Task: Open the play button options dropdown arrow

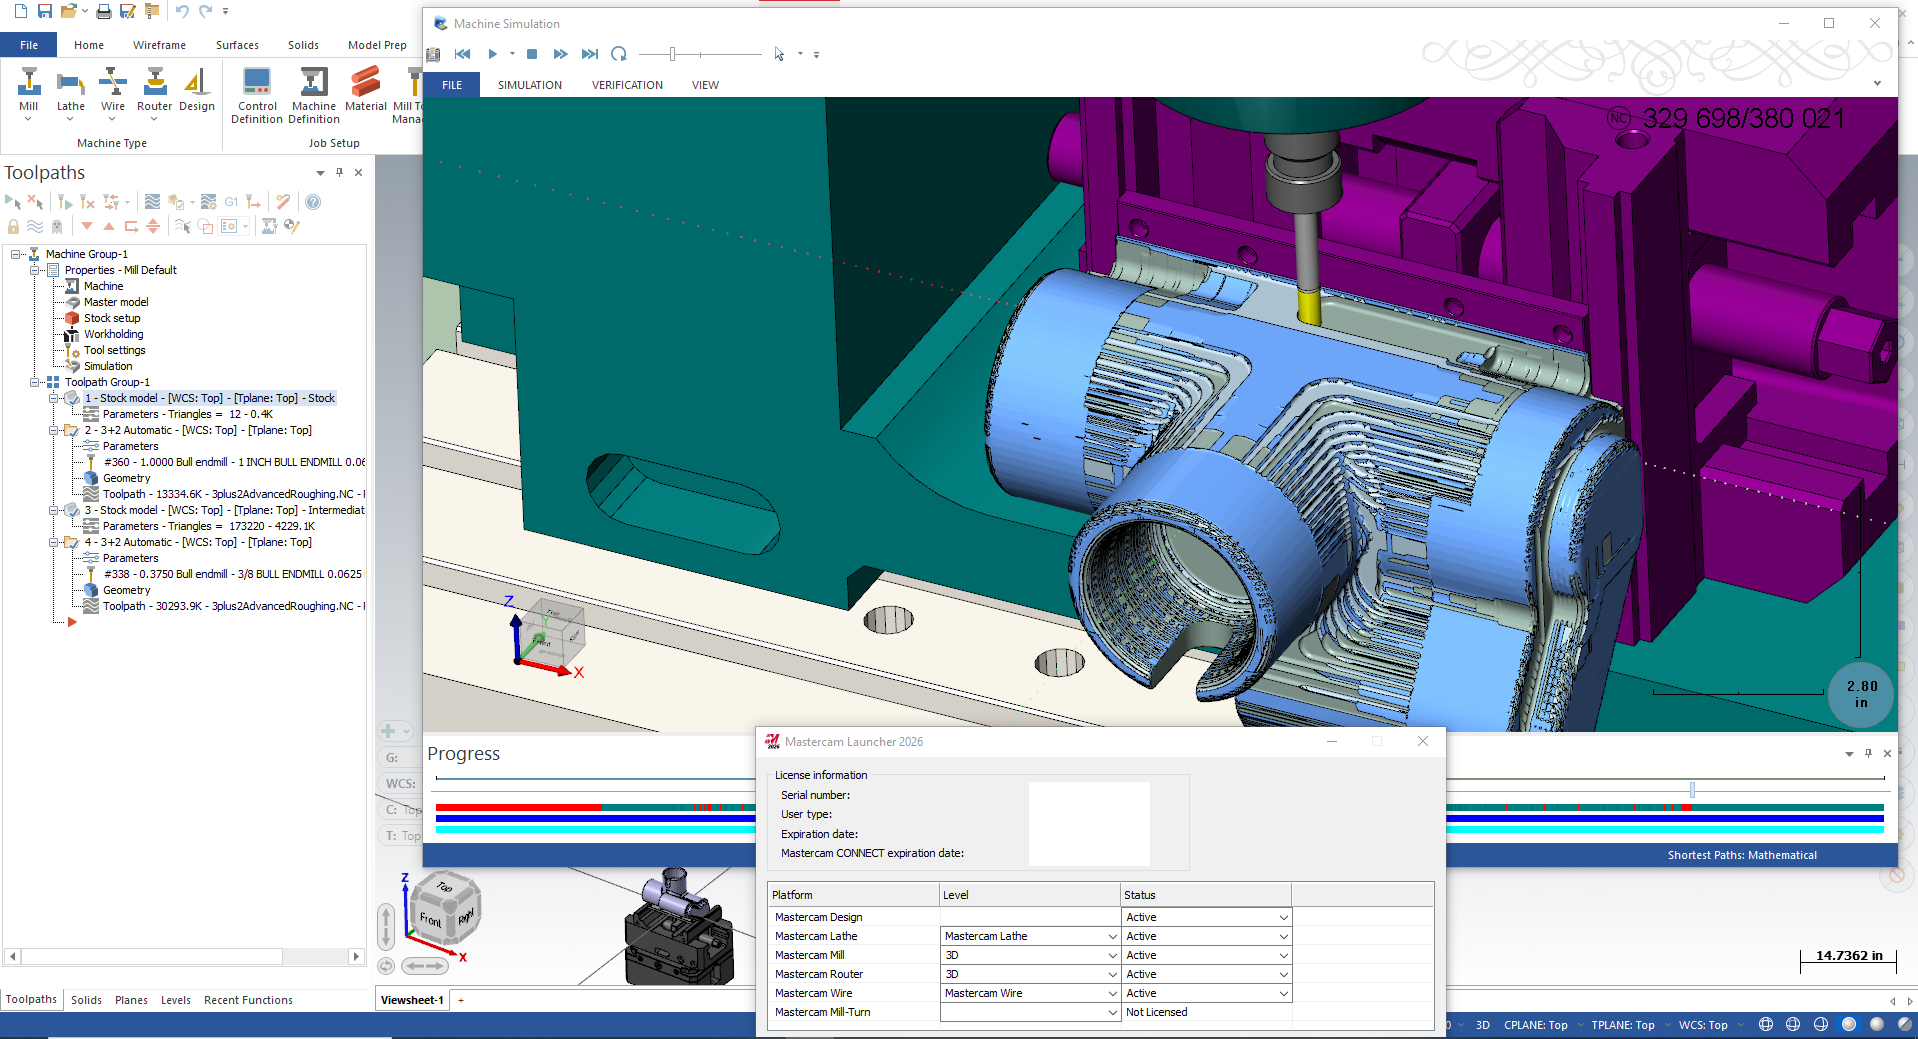Action: pos(512,54)
